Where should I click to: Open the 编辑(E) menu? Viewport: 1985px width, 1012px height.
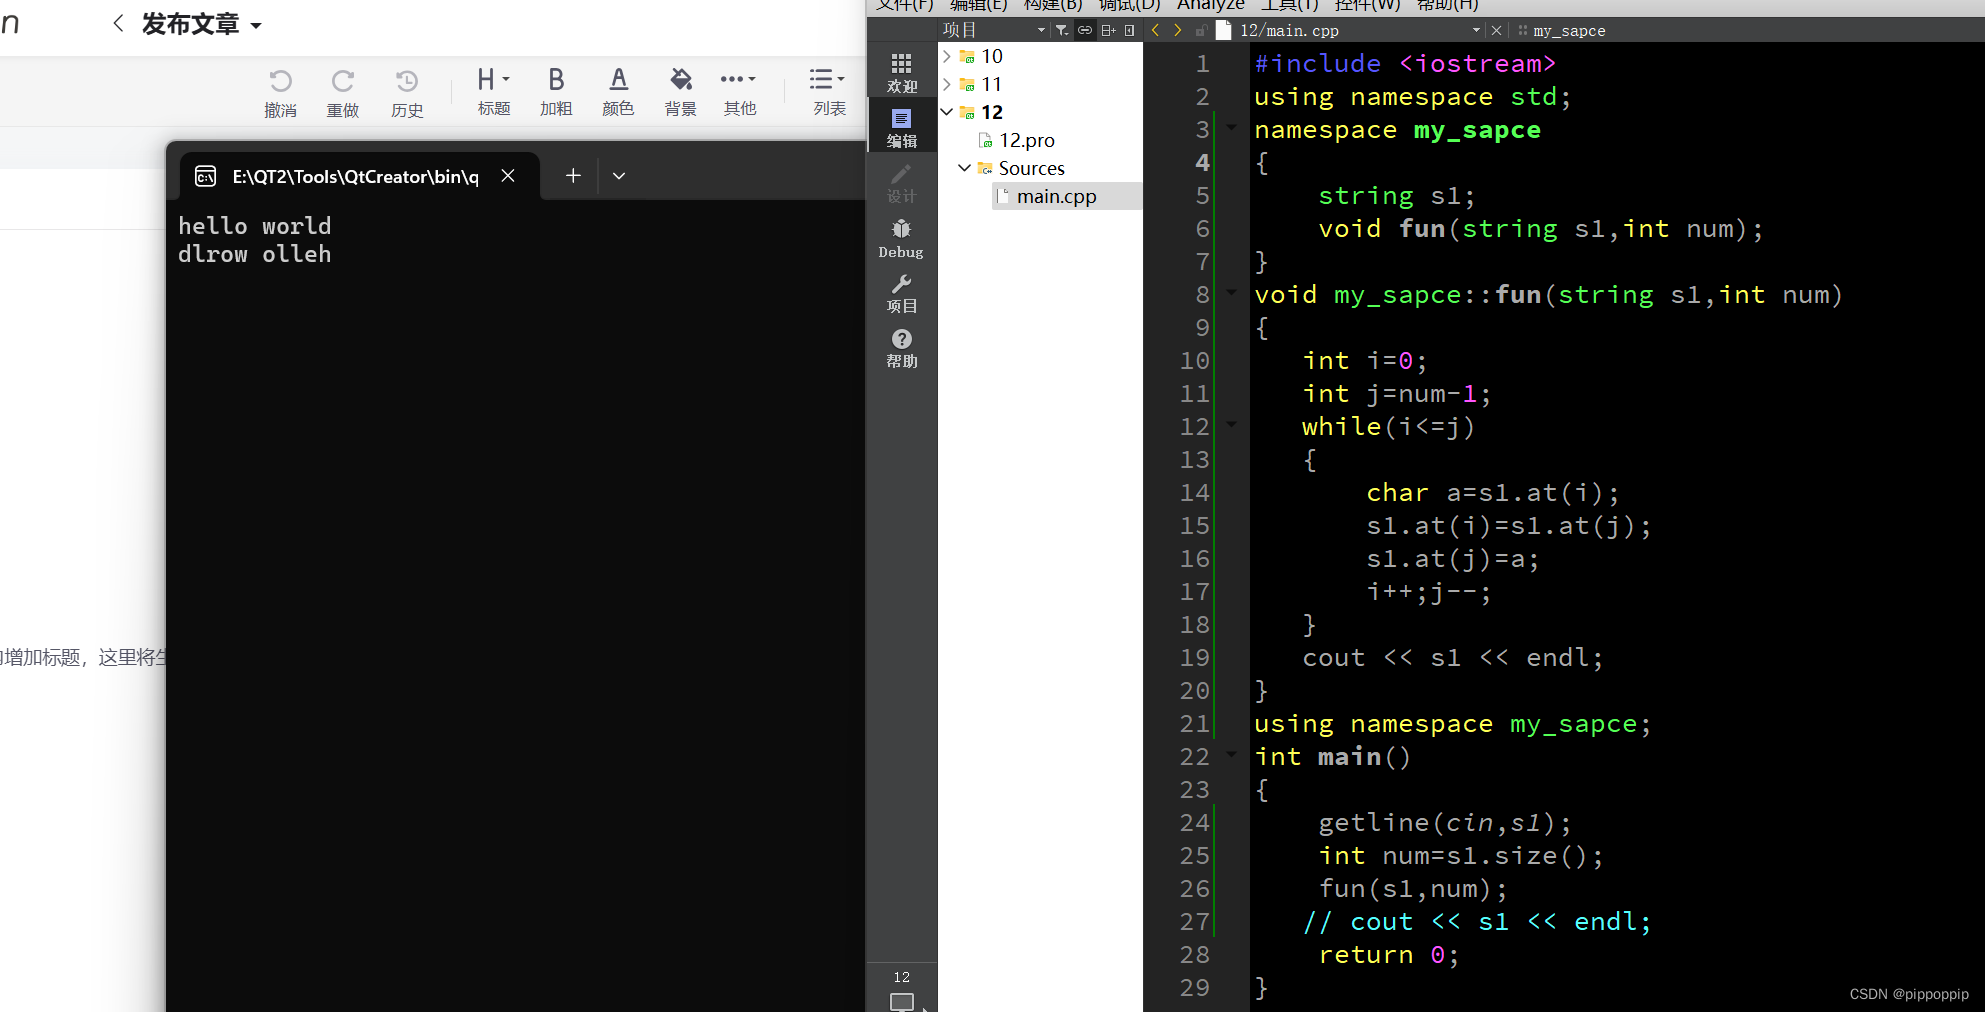click(978, 5)
